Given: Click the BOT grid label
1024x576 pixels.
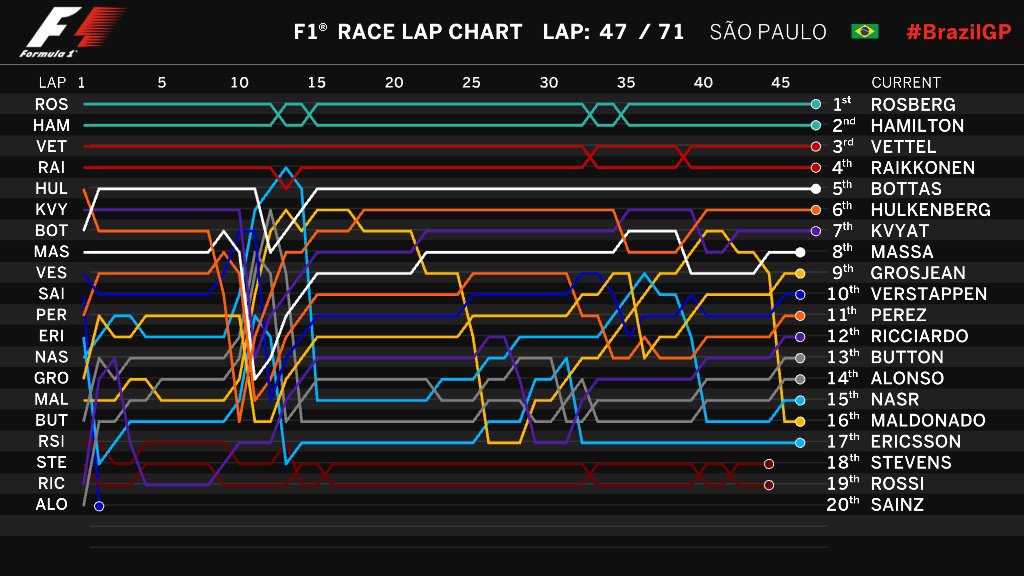Looking at the screenshot, I should (x=52, y=231).
